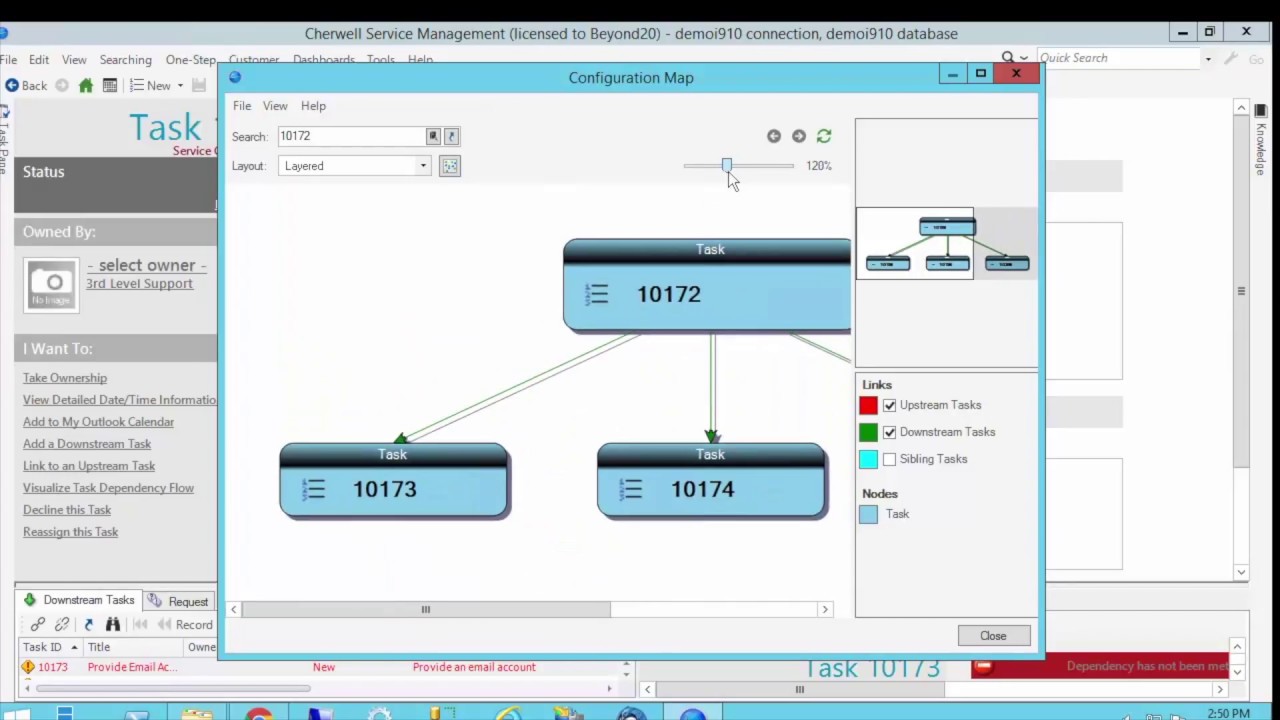Click the list icon in task node 10172

coord(597,294)
